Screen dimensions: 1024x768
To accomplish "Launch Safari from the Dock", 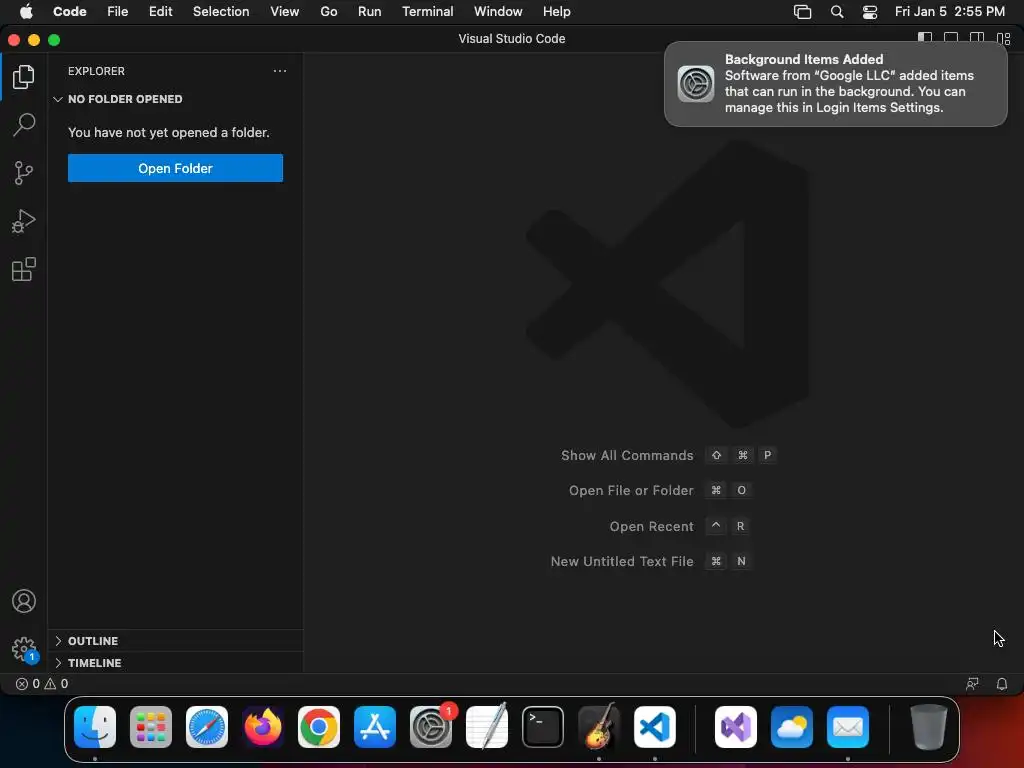I will tap(207, 727).
